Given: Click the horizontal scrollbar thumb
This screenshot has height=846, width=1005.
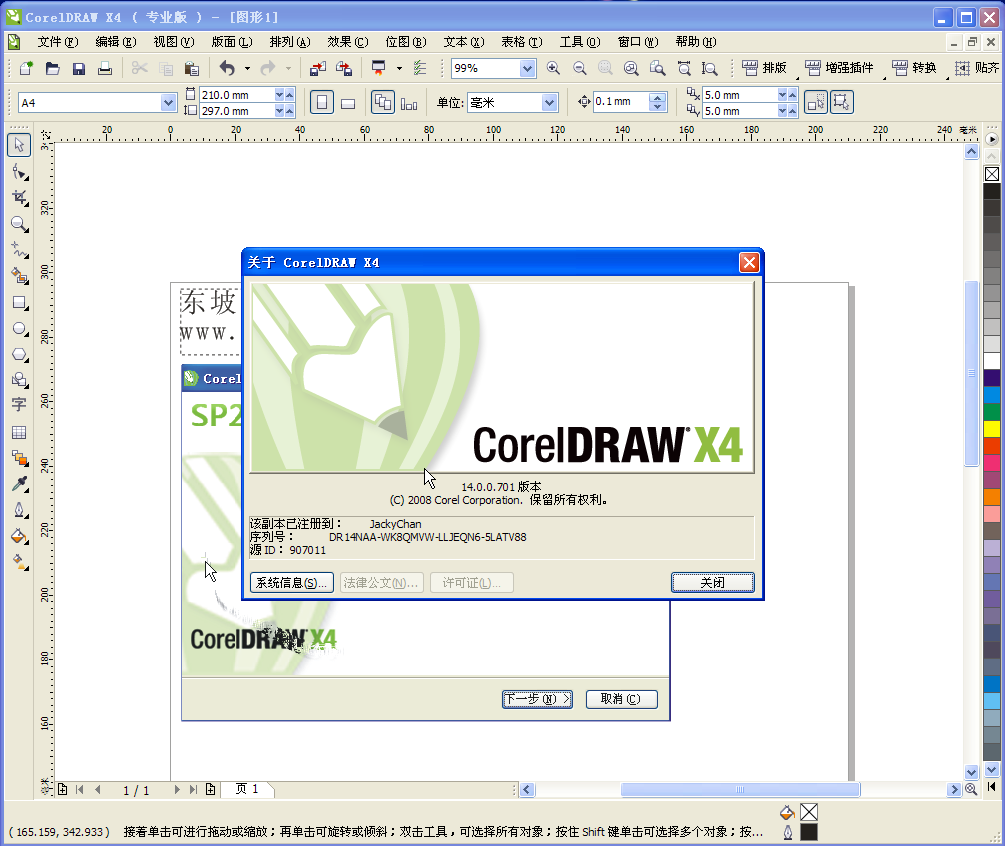Looking at the screenshot, I should pos(740,790).
